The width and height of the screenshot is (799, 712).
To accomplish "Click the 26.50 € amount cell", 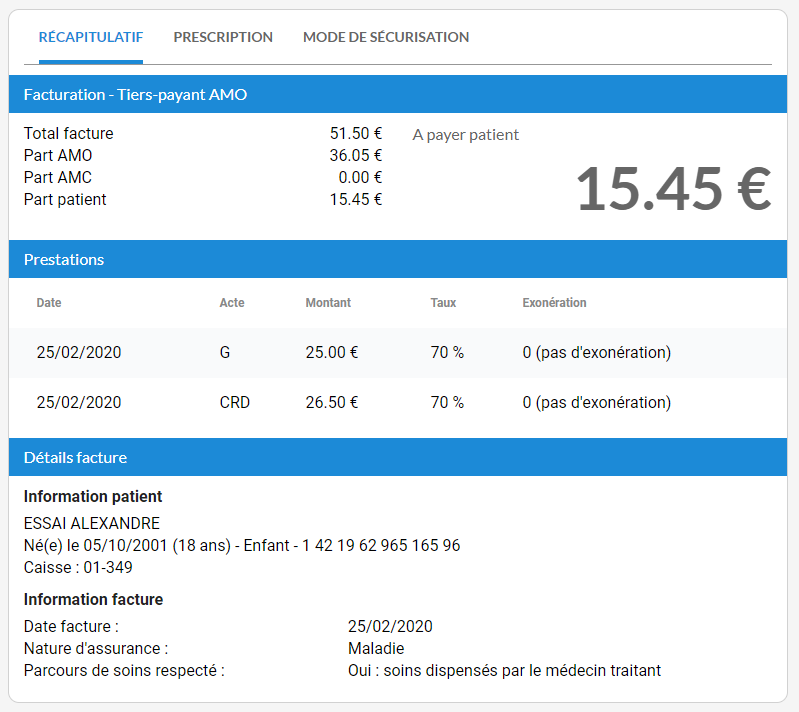I will (331, 402).
